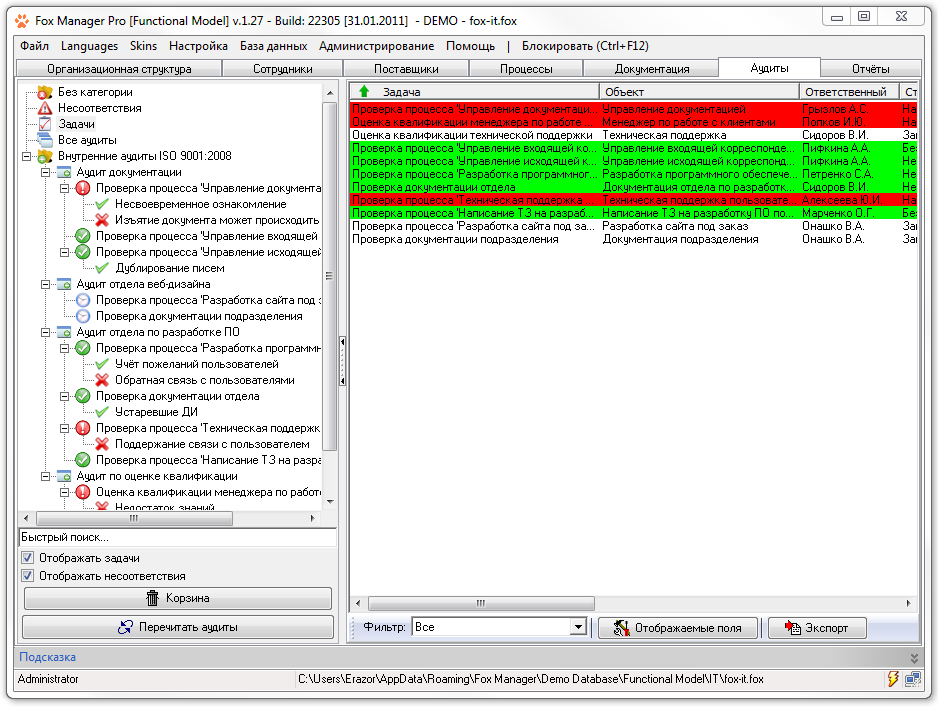938x707 pixels.
Task: Click the tree's horizontal scrollbar thumb
Action: coord(134,518)
